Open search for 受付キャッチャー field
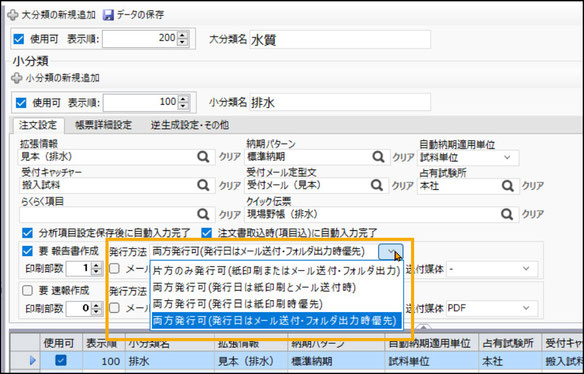The image size is (584, 374). [203, 185]
